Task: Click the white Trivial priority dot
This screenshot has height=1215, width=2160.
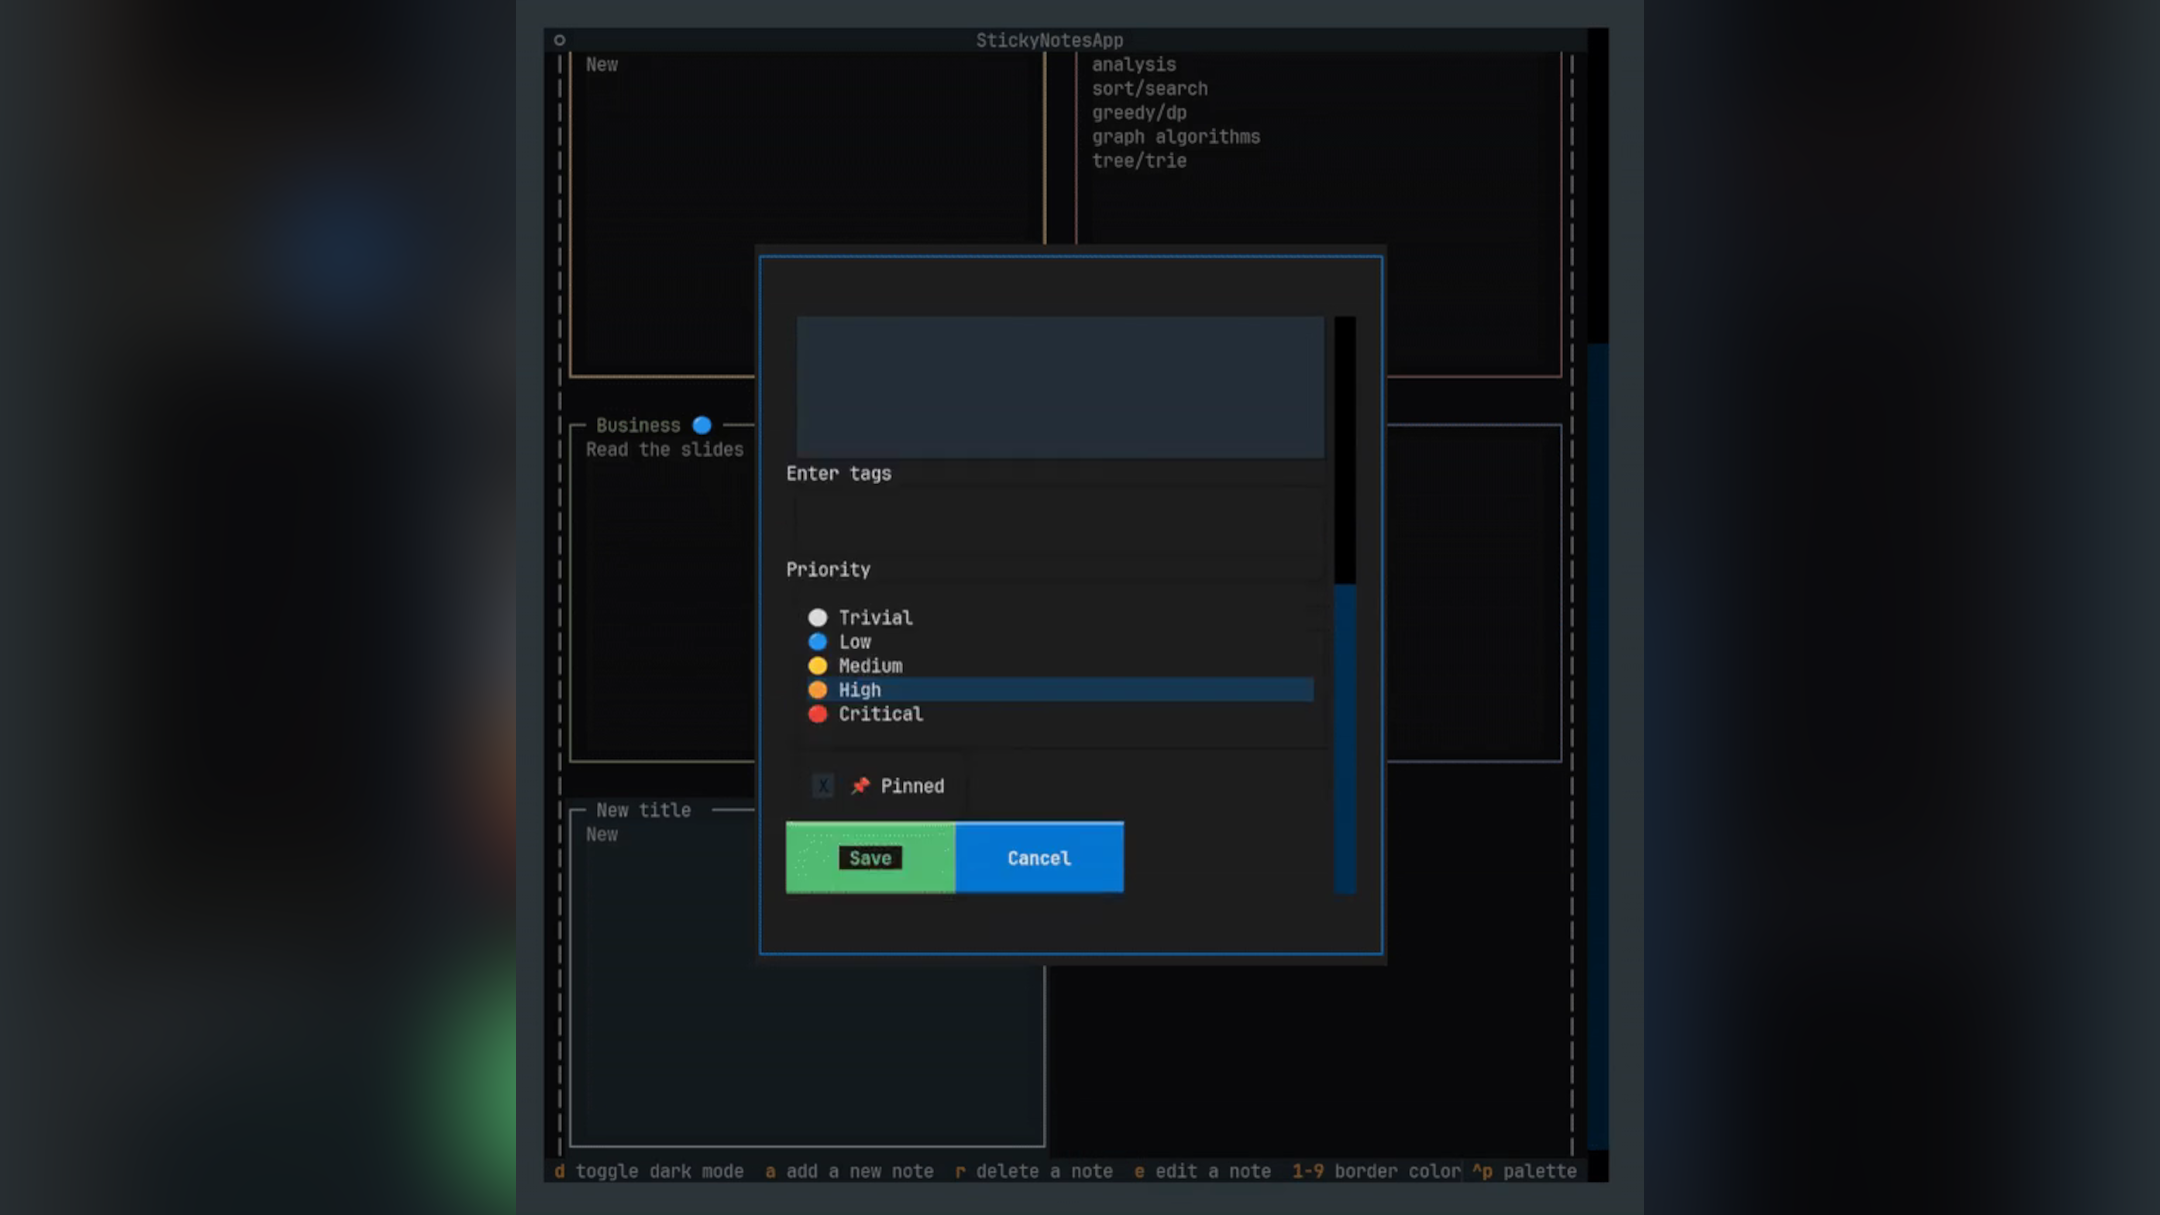Action: [818, 617]
